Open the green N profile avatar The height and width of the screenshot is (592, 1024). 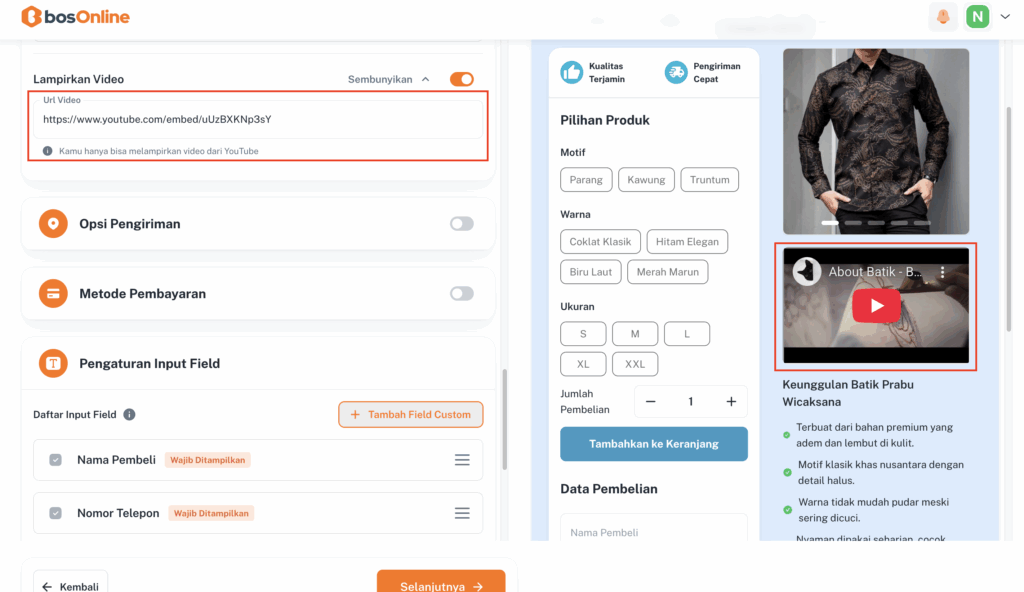pyautogui.click(x=977, y=17)
